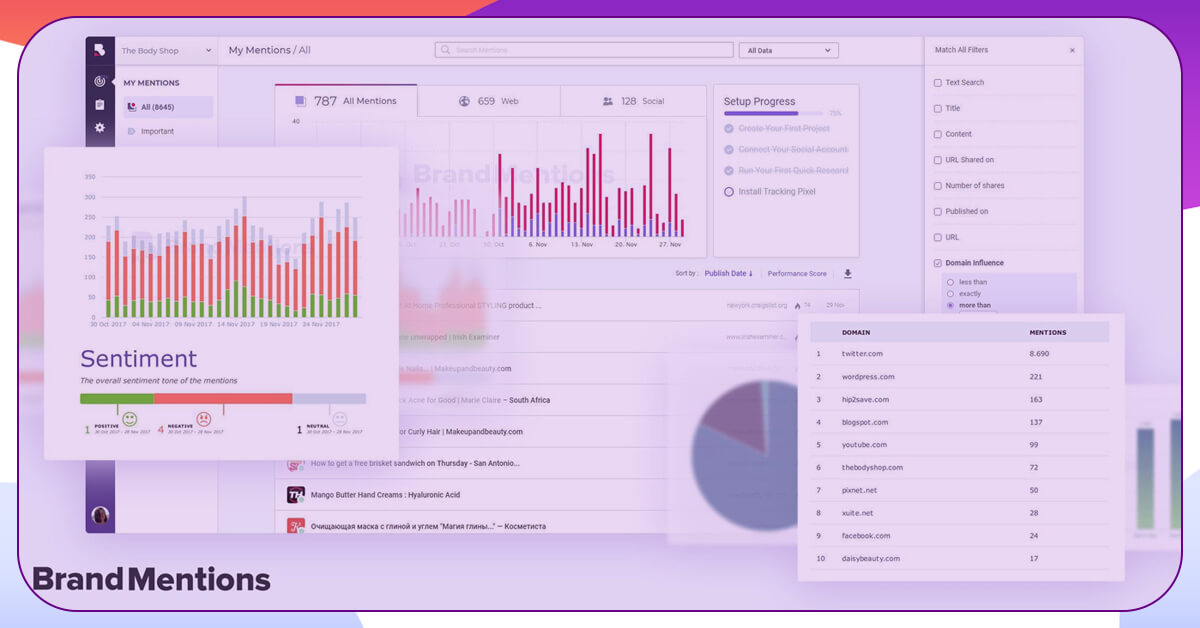1200x628 pixels.
Task: Open the mentions radar icon in sidebar
Action: 100,81
